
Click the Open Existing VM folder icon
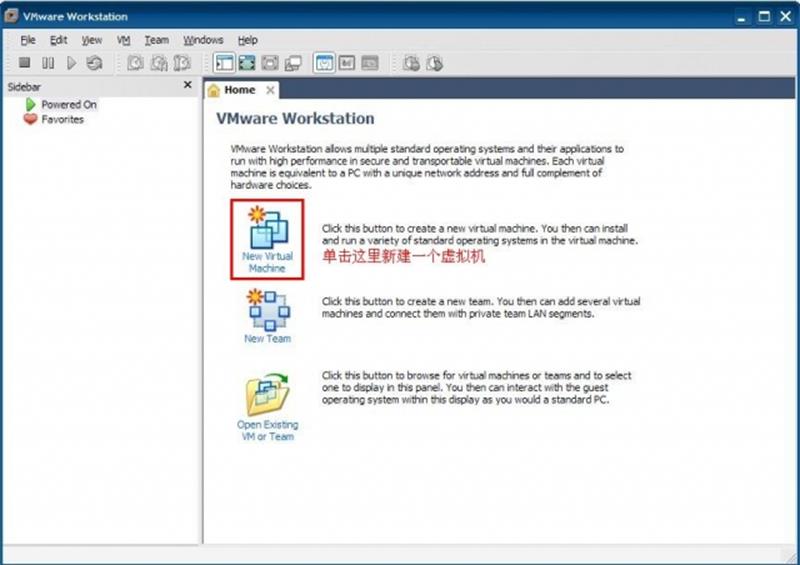pos(267,394)
